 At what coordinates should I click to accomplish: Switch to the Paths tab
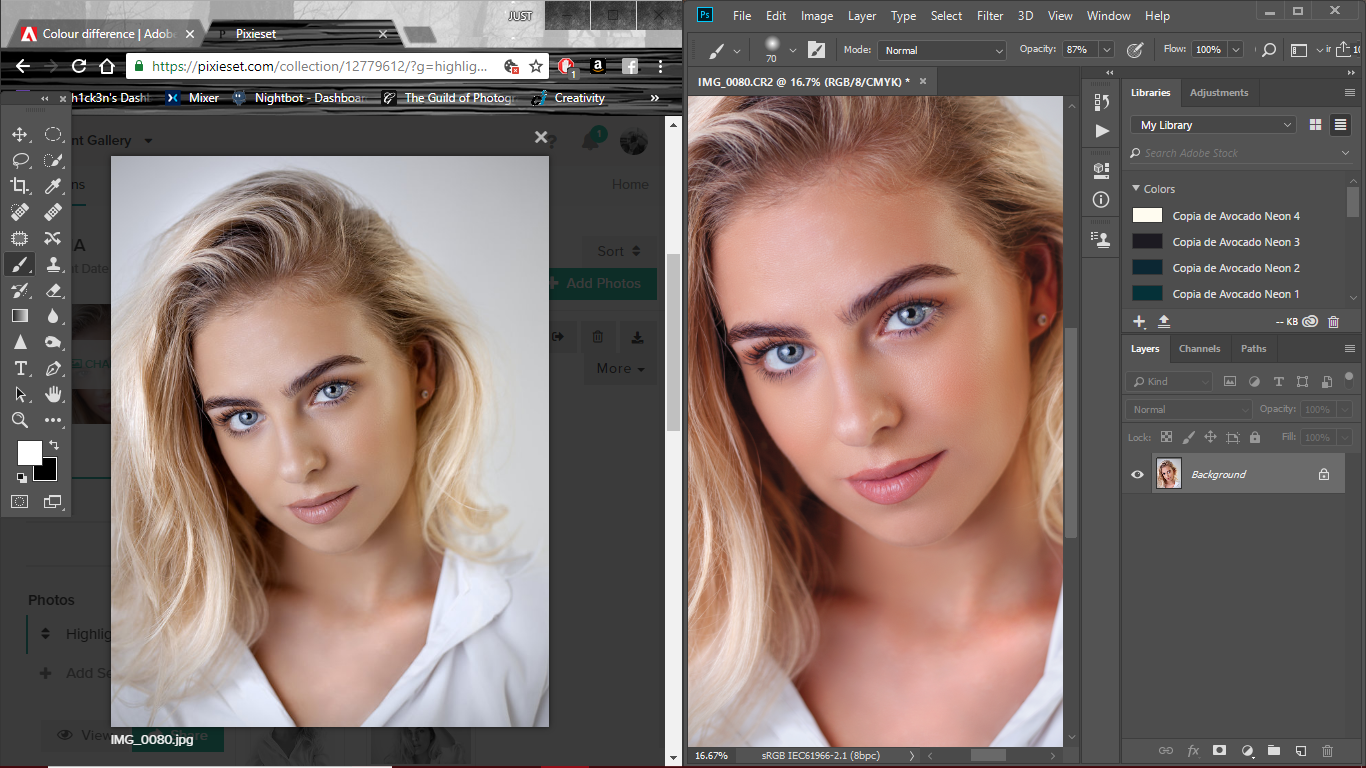1253,349
